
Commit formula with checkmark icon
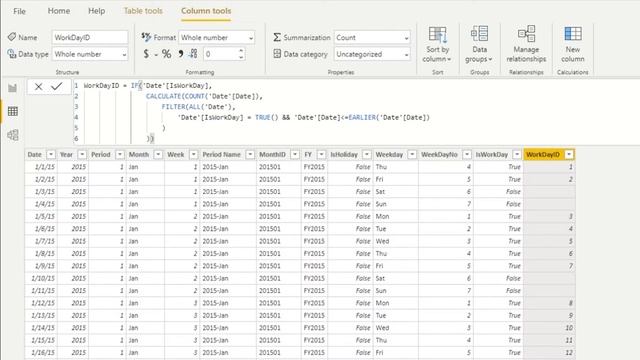tap(57, 86)
